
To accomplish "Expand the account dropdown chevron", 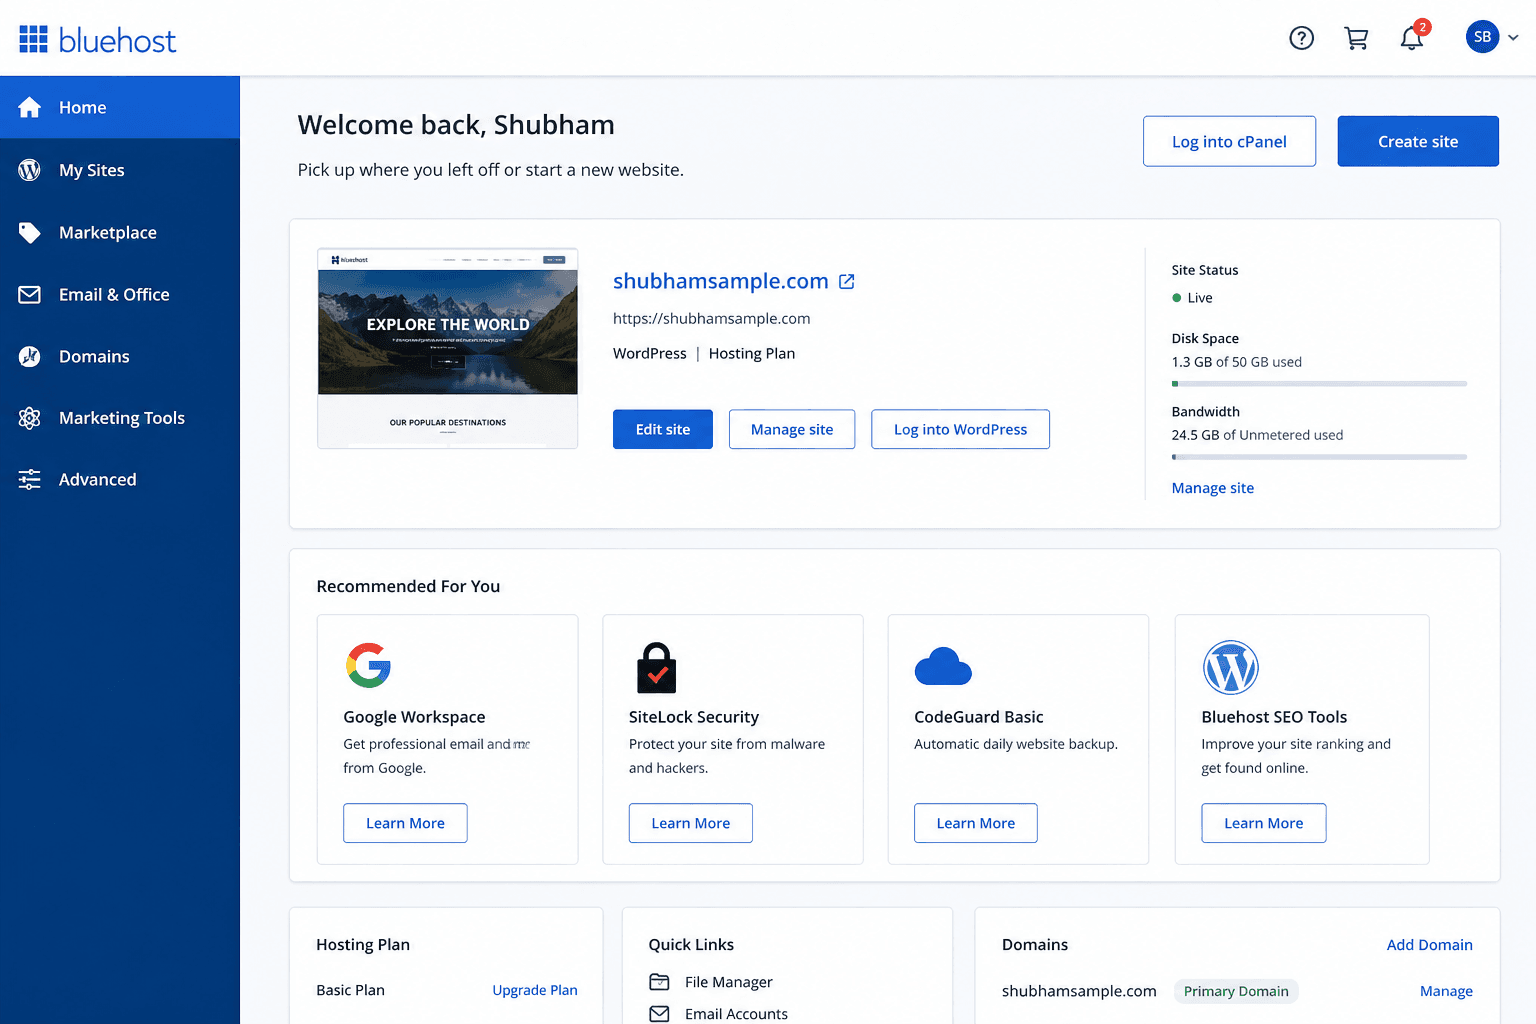I will (x=1513, y=38).
